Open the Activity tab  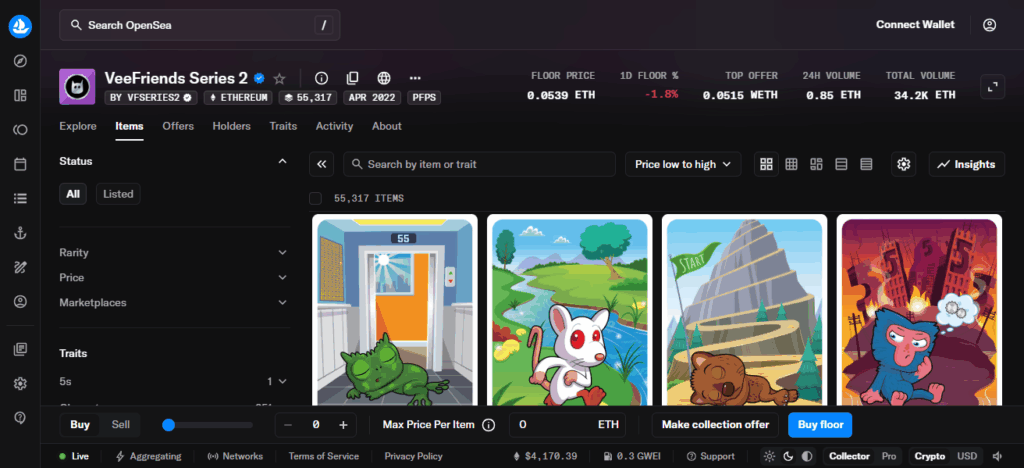click(334, 126)
